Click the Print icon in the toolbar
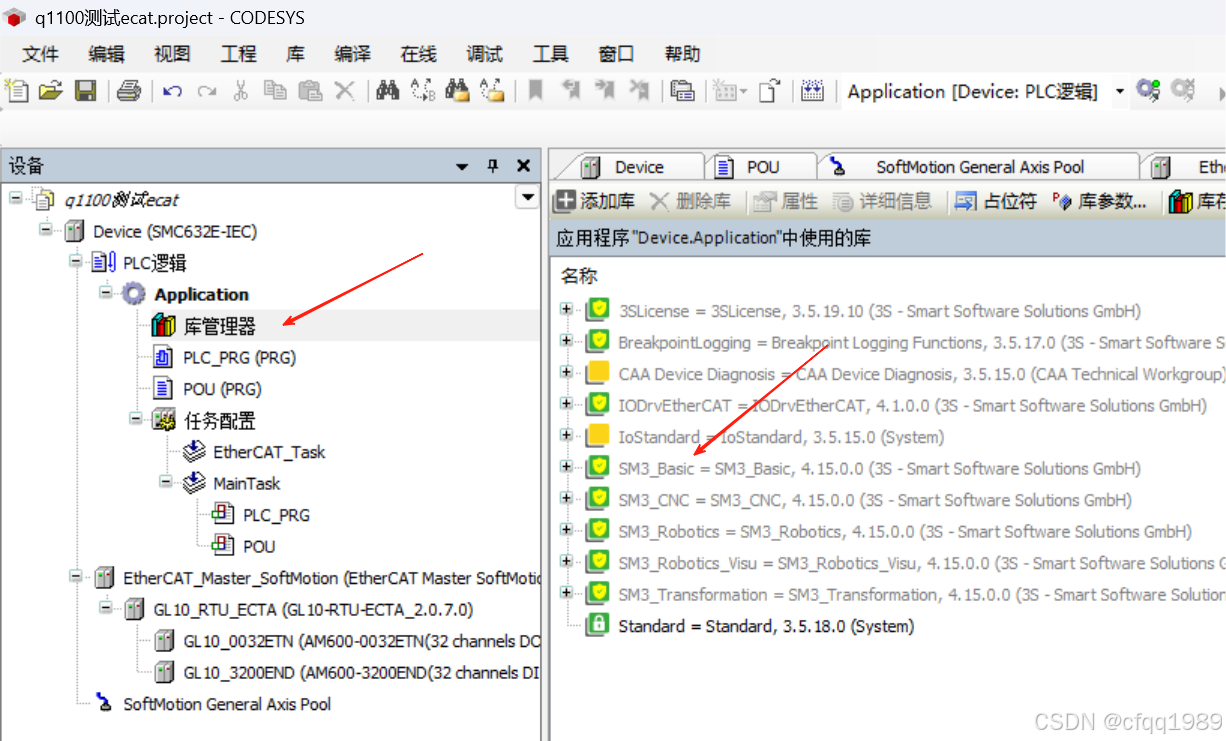 coord(129,91)
